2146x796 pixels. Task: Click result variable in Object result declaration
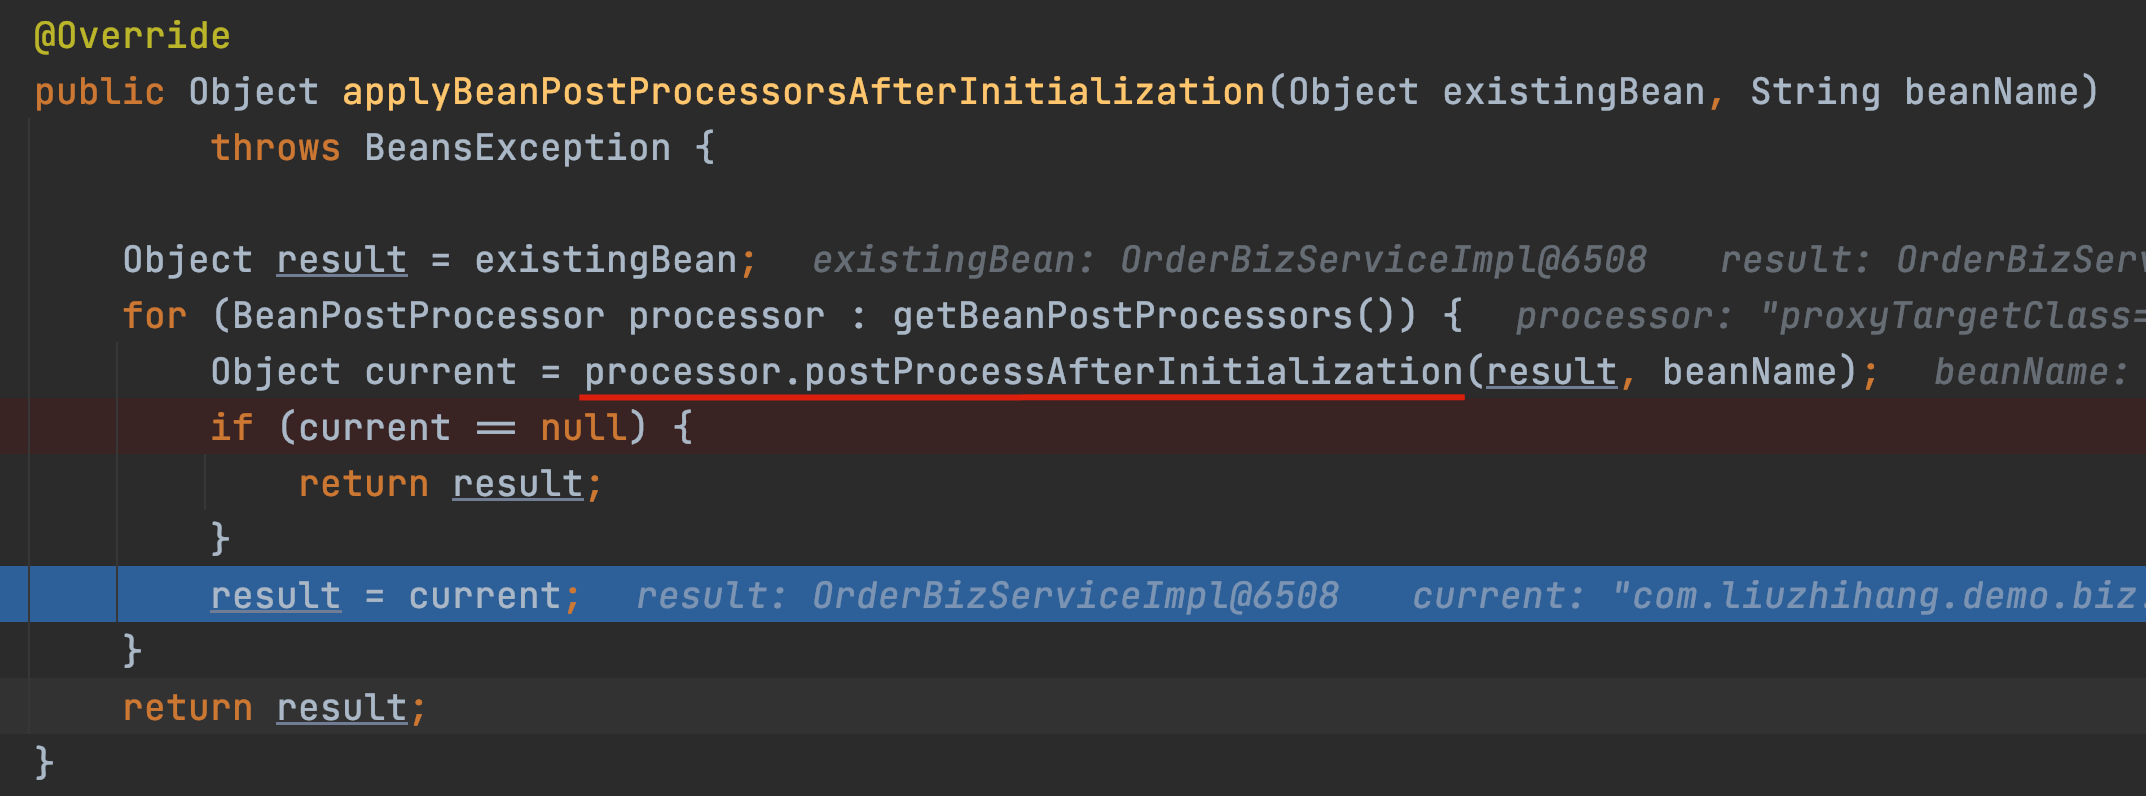pyautogui.click(x=342, y=260)
